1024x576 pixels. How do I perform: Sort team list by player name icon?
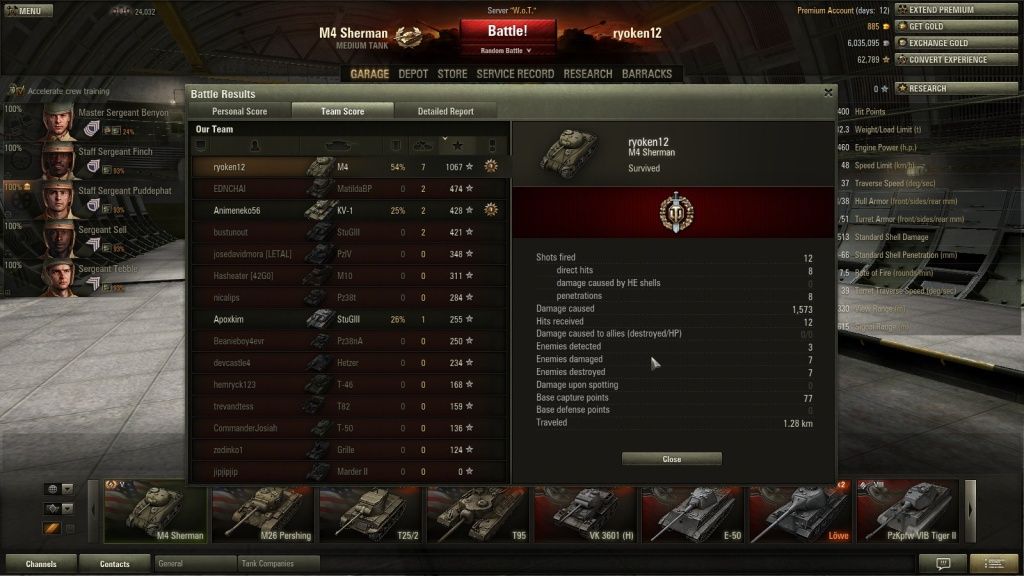point(254,145)
